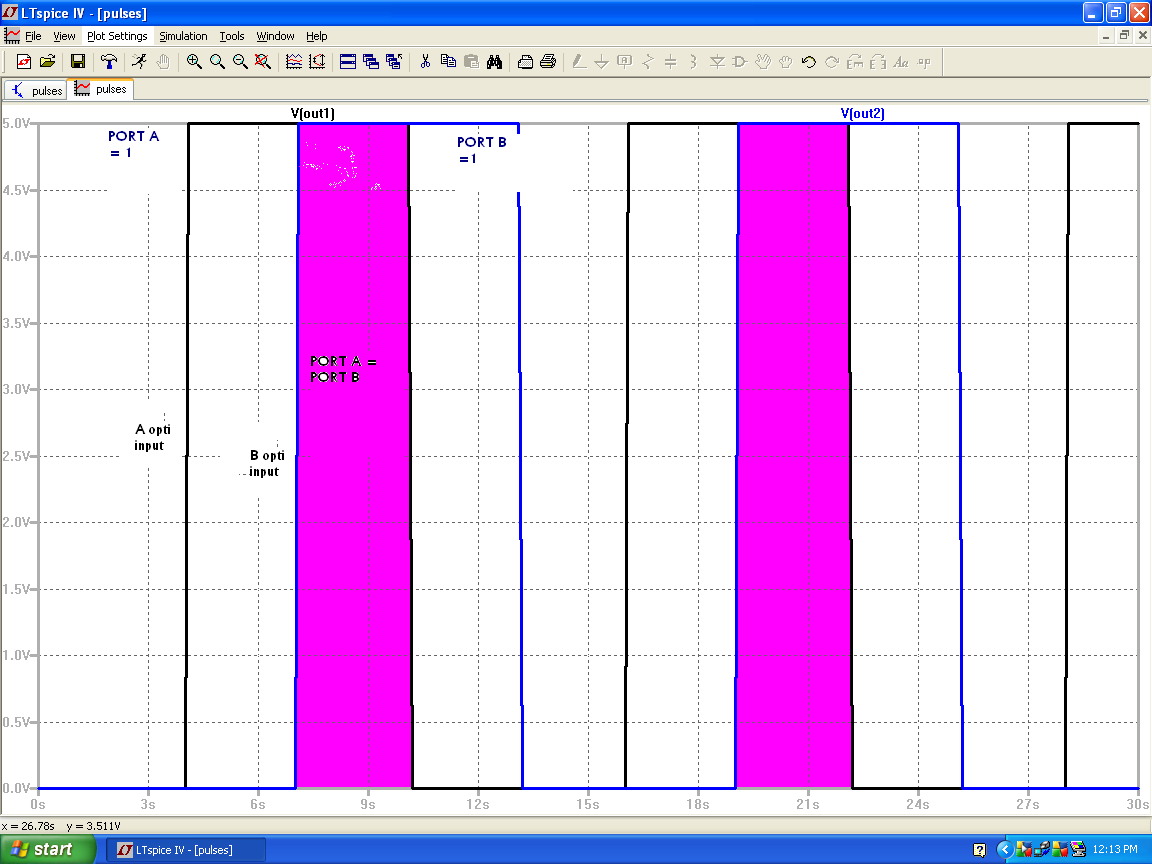This screenshot has width=1152, height=864.
Task: Zoom in with the plus magnifier
Action: tap(194, 62)
